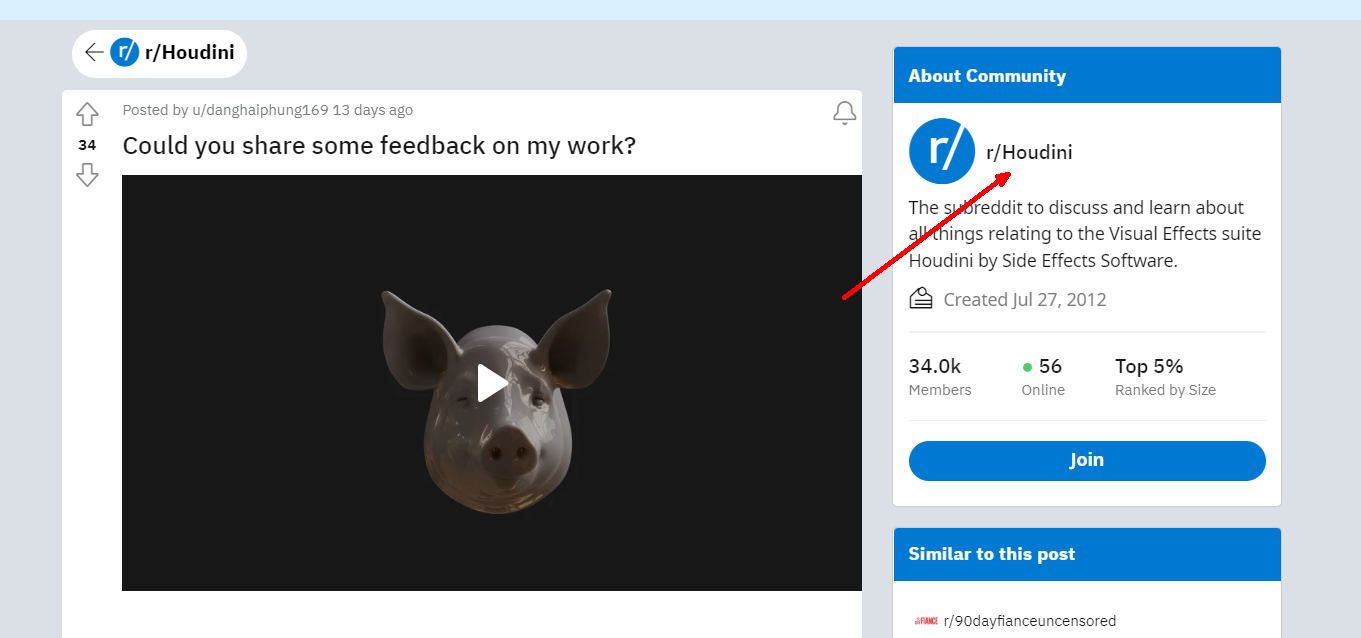Click the 34.0k Members count

[x=934, y=366]
